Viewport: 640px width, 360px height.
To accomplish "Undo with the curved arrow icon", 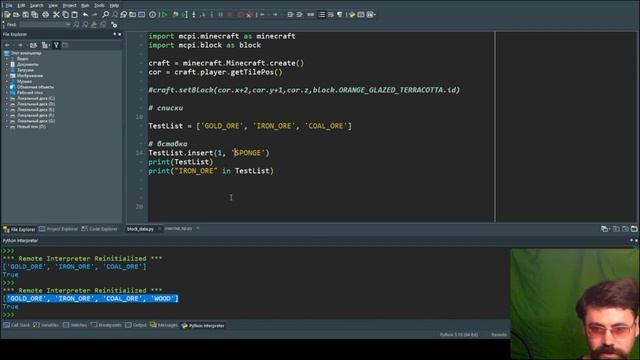I will pos(85,15).
